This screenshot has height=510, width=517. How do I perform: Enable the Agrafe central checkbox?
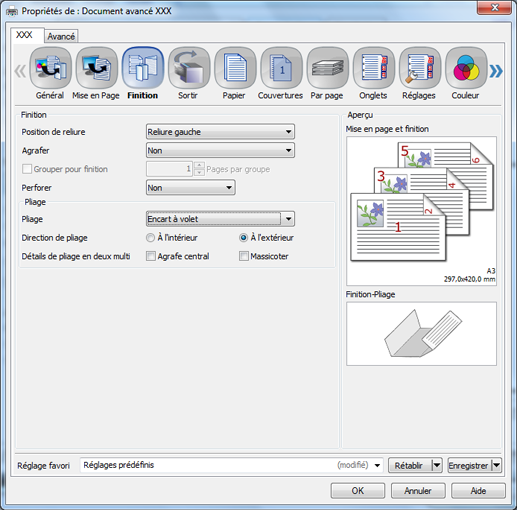point(151,256)
